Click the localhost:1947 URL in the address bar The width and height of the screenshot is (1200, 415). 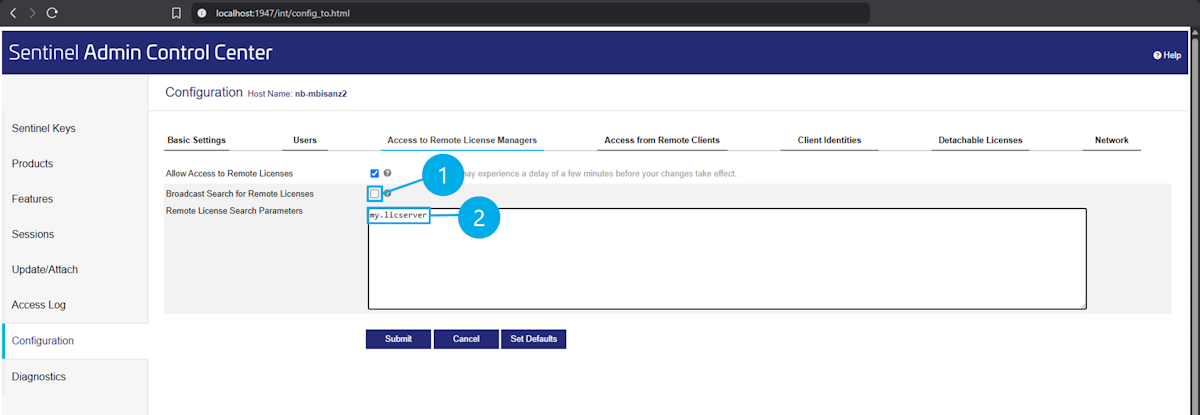[282, 13]
